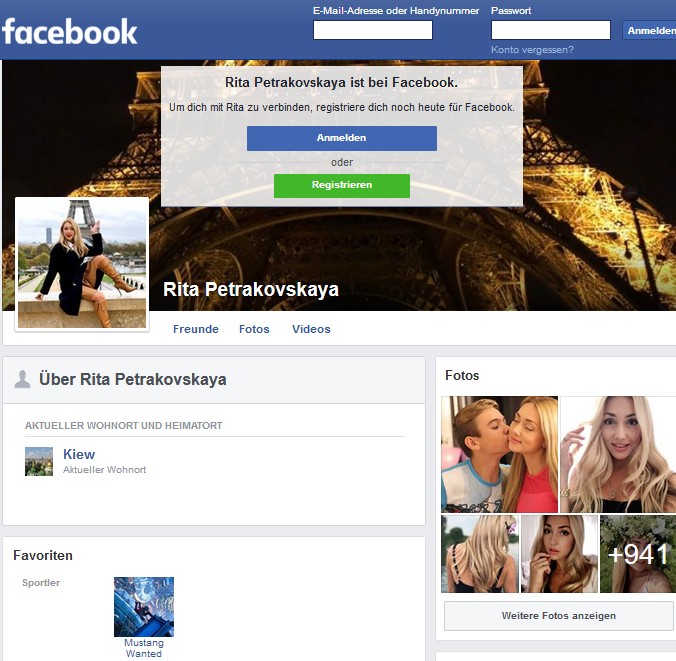
Task: Click Weitere Fotos anzeigen button
Action: tap(558, 616)
